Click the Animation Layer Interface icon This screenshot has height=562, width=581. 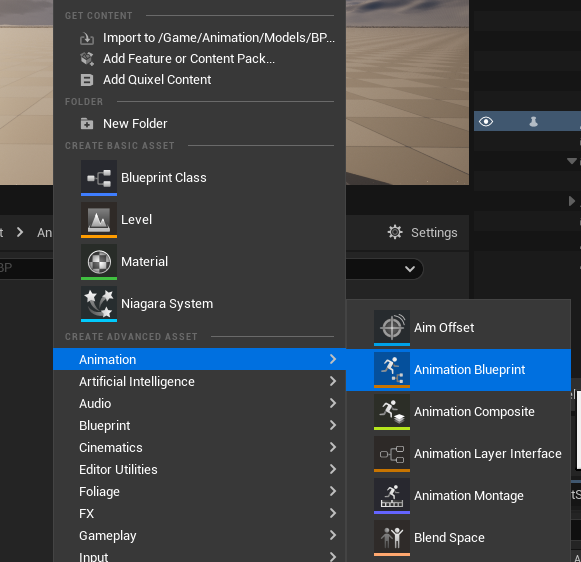pos(392,453)
